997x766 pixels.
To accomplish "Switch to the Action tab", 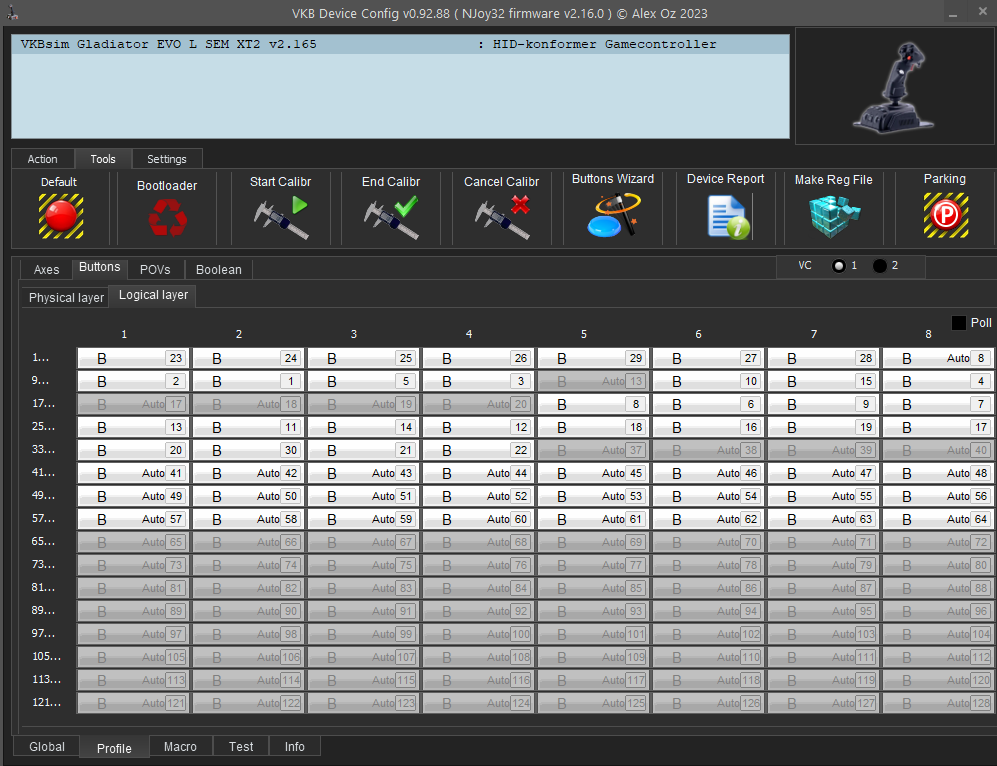I will (43, 159).
